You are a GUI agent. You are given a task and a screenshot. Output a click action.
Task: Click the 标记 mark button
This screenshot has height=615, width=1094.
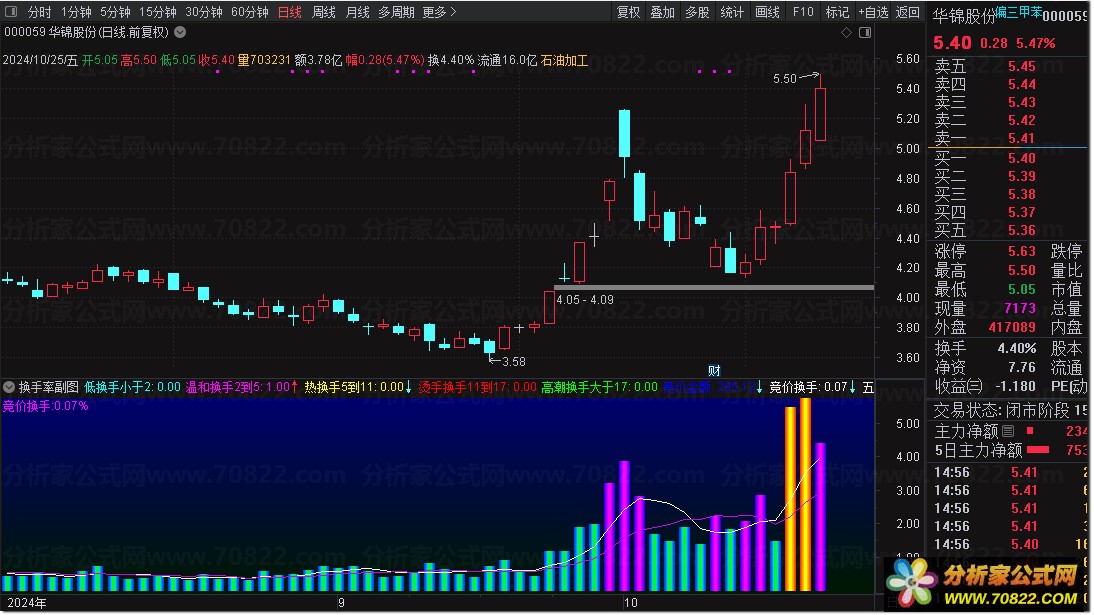point(837,12)
